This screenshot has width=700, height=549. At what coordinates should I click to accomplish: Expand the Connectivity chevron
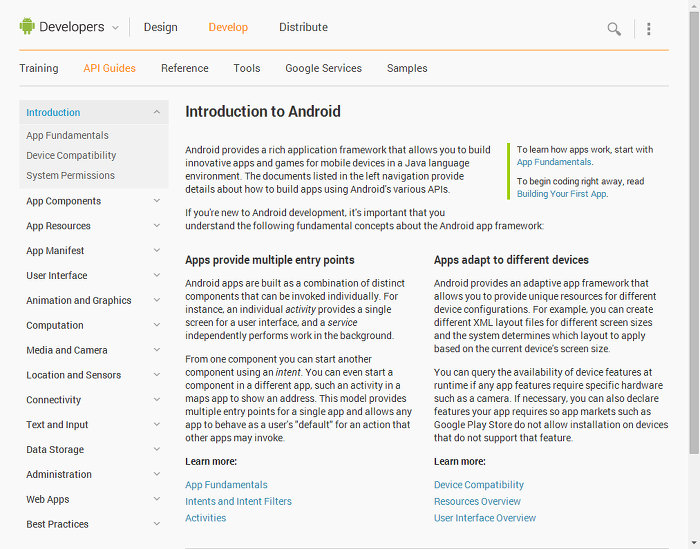157,399
